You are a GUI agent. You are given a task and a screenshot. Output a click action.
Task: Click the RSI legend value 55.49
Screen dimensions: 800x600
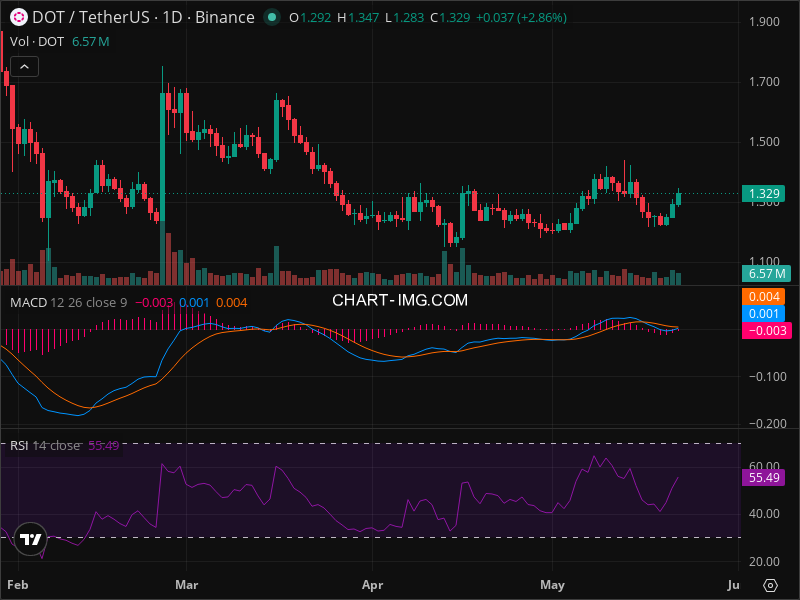tap(104, 445)
